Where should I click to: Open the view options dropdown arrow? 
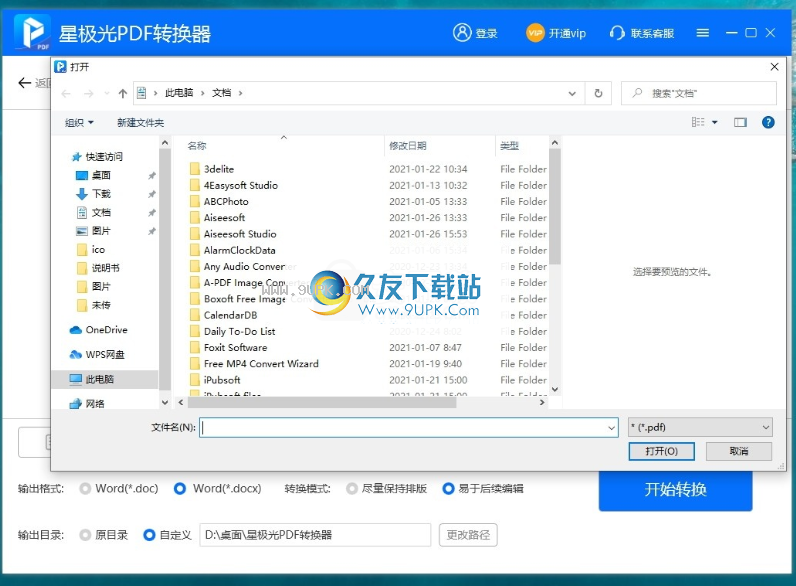pyautogui.click(x=715, y=122)
